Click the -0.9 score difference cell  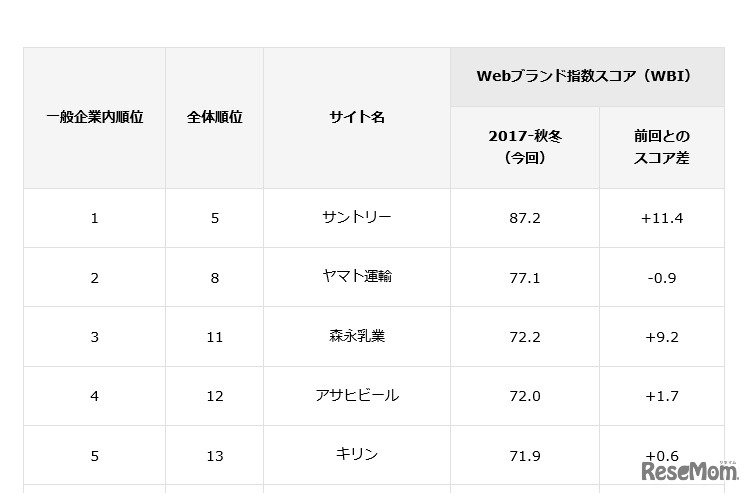click(661, 277)
